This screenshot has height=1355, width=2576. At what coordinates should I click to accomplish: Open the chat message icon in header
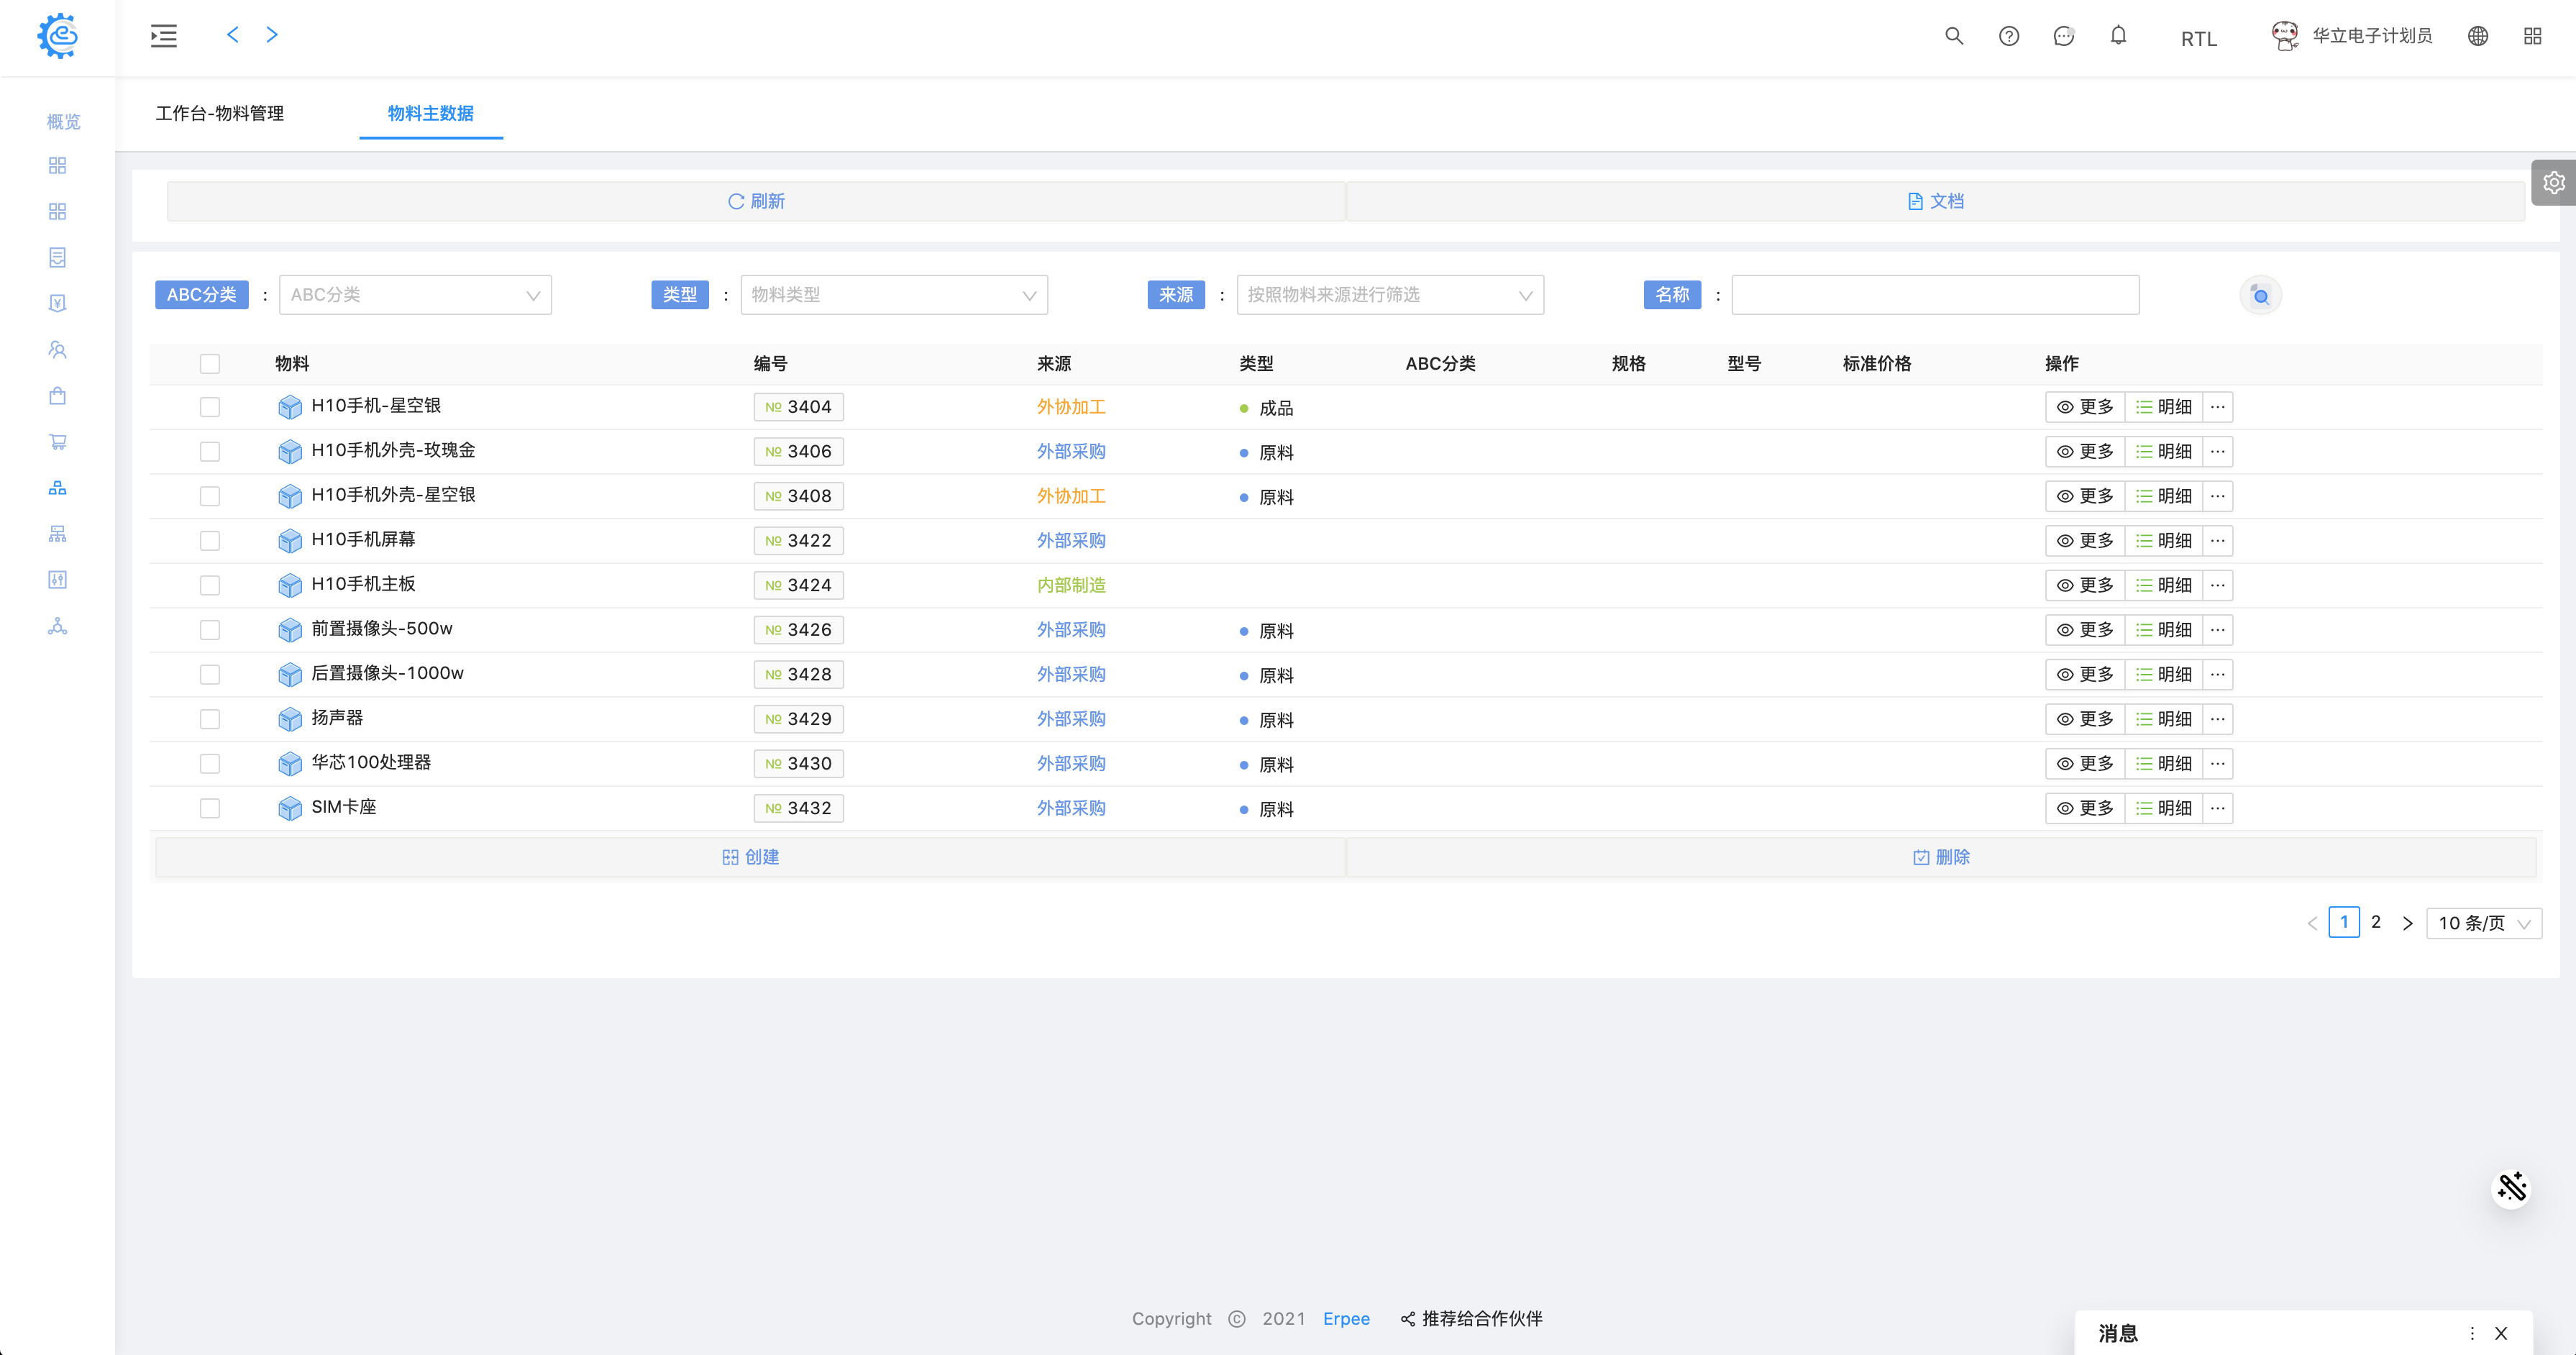coord(2063,36)
